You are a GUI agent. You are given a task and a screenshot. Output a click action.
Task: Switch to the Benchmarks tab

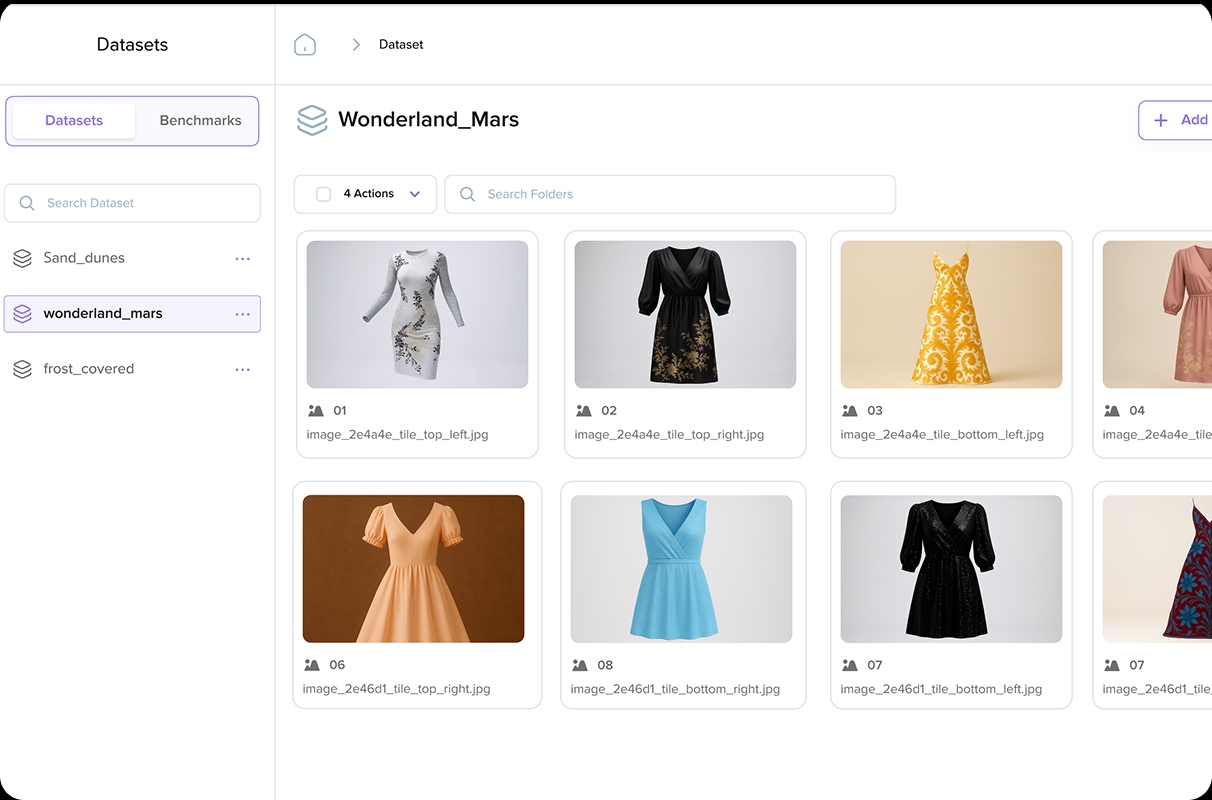coord(200,121)
